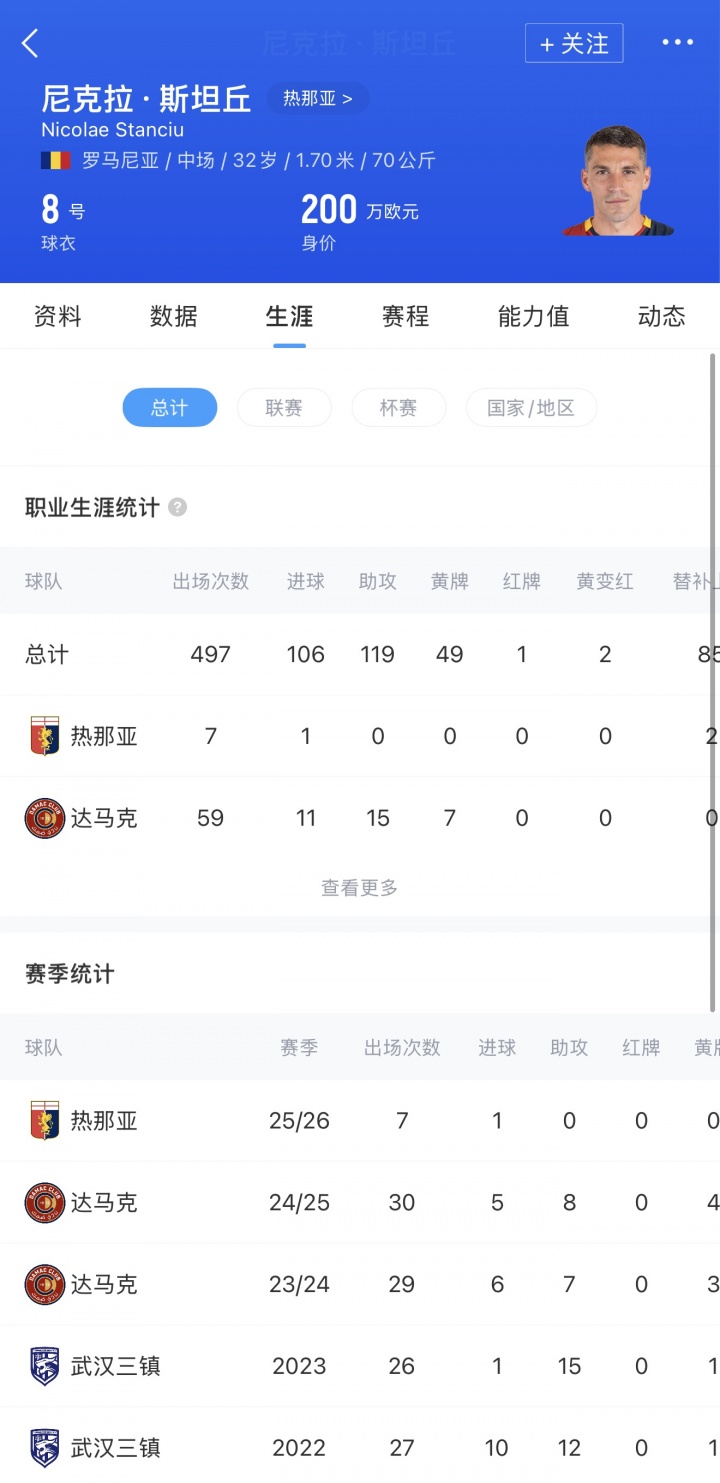720x1483 pixels.
Task: Select the 总计 filter pill
Action: click(170, 408)
